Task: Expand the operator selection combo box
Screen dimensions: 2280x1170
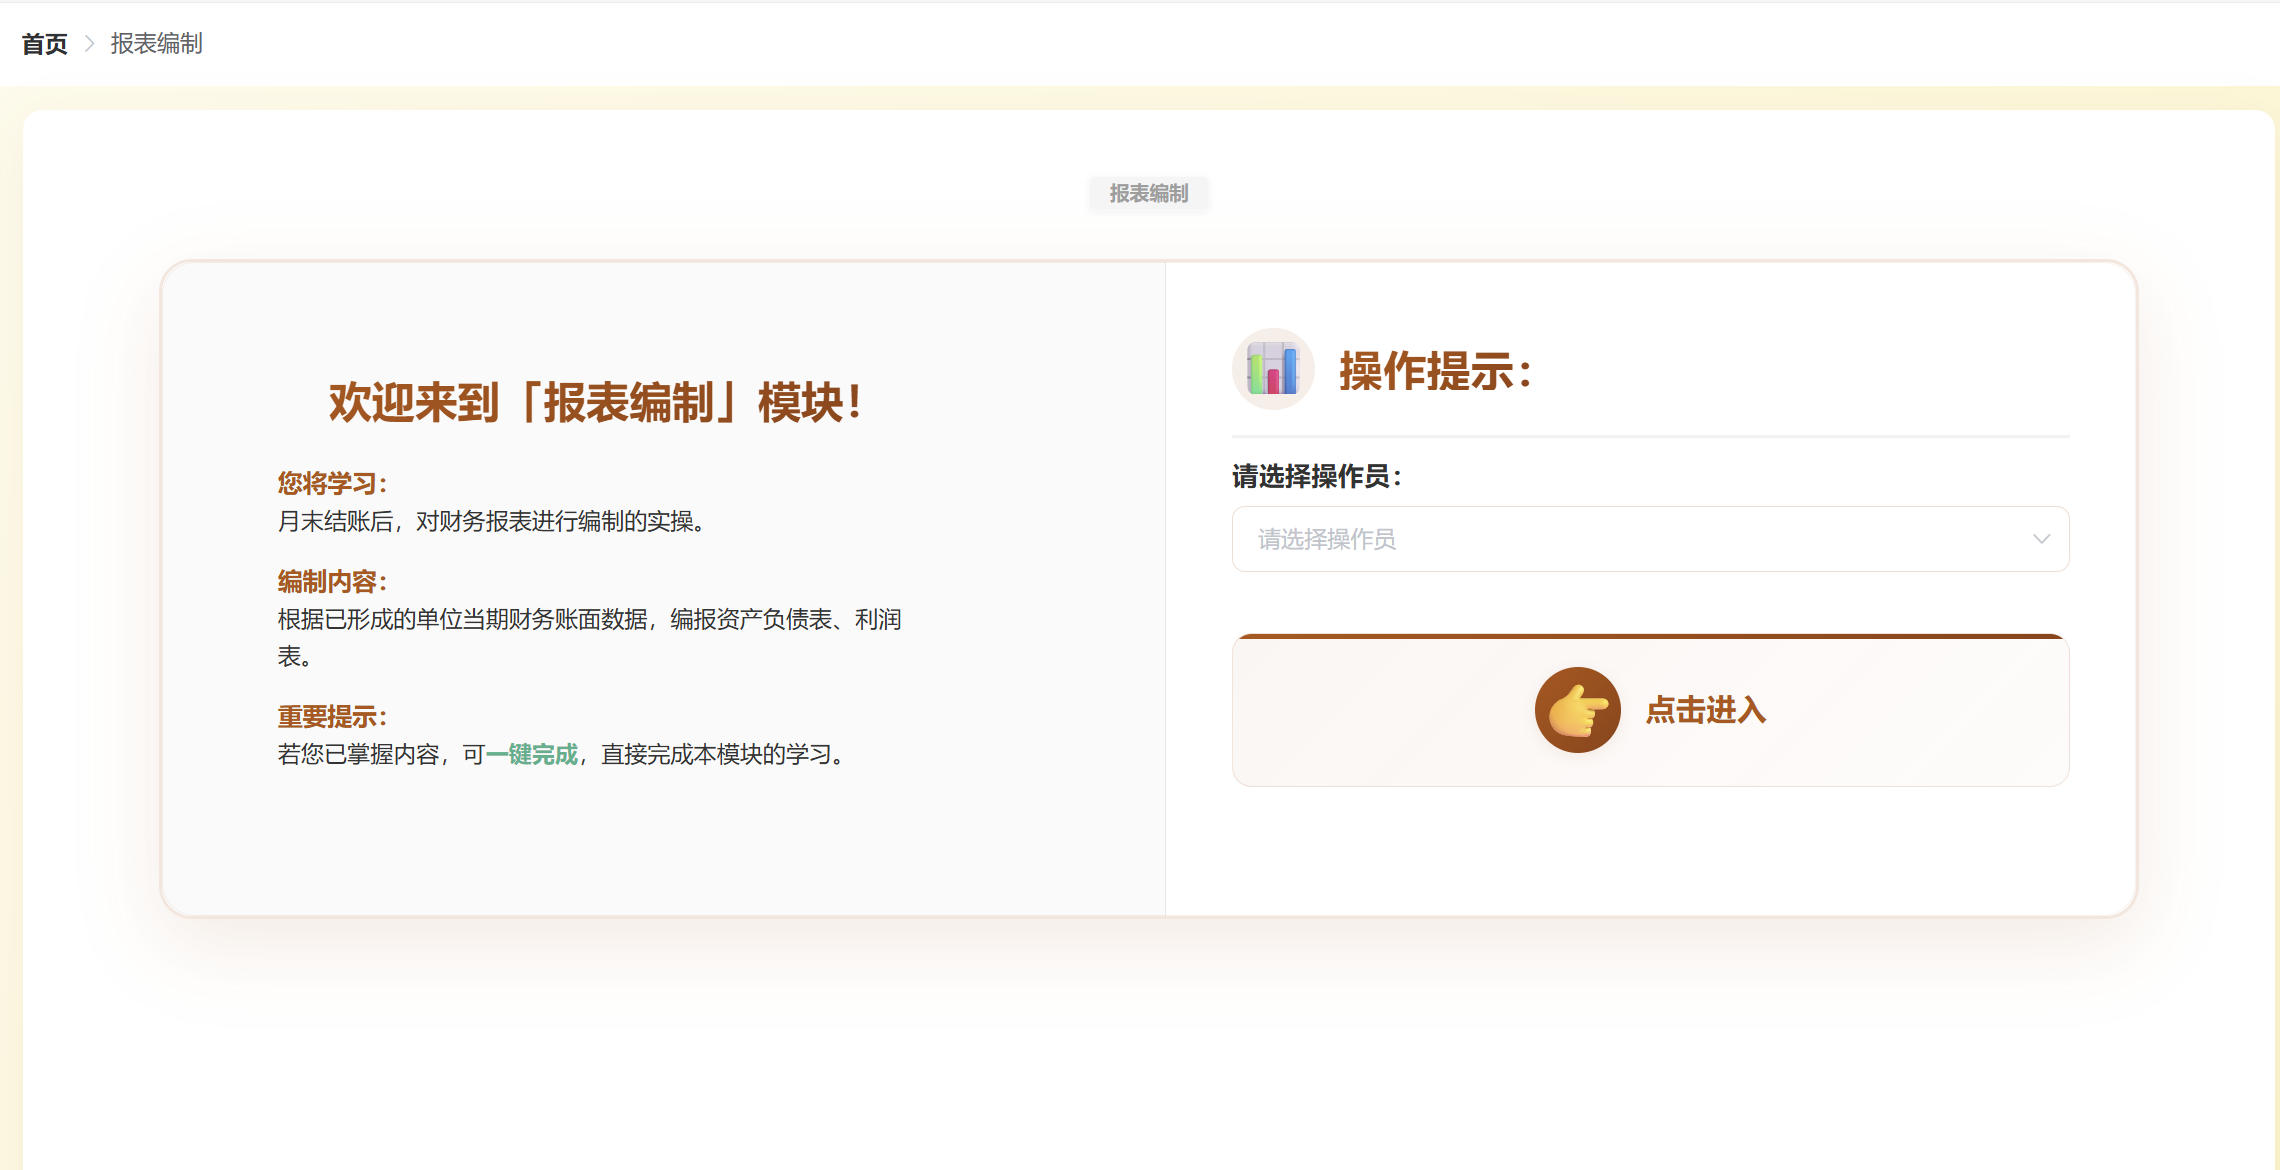Action: 1650,540
